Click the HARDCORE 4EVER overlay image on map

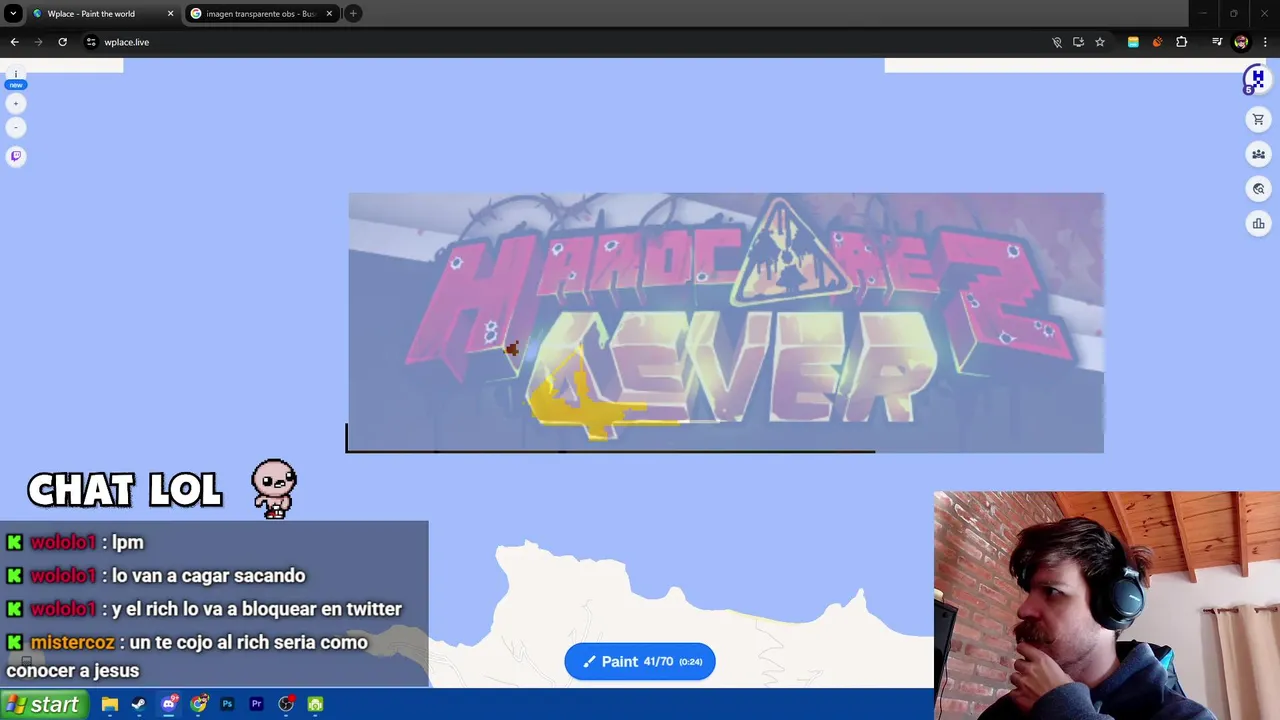726,322
